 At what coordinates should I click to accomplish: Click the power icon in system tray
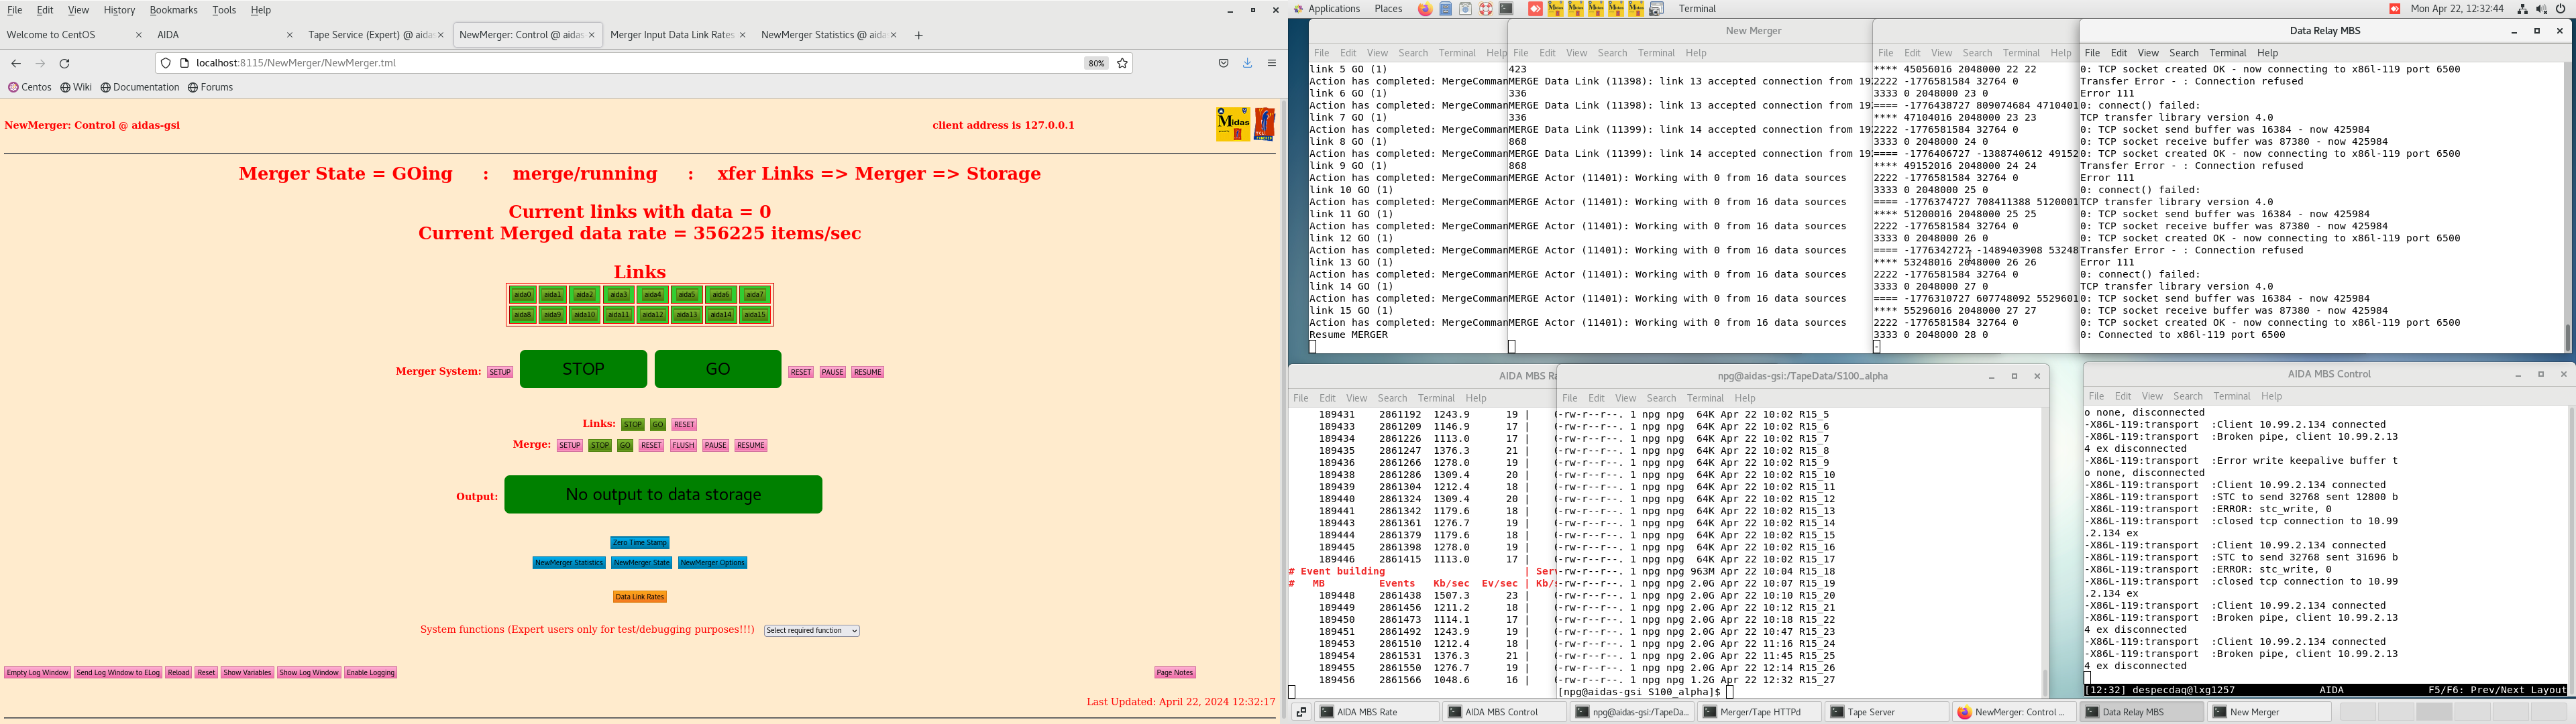[2560, 9]
